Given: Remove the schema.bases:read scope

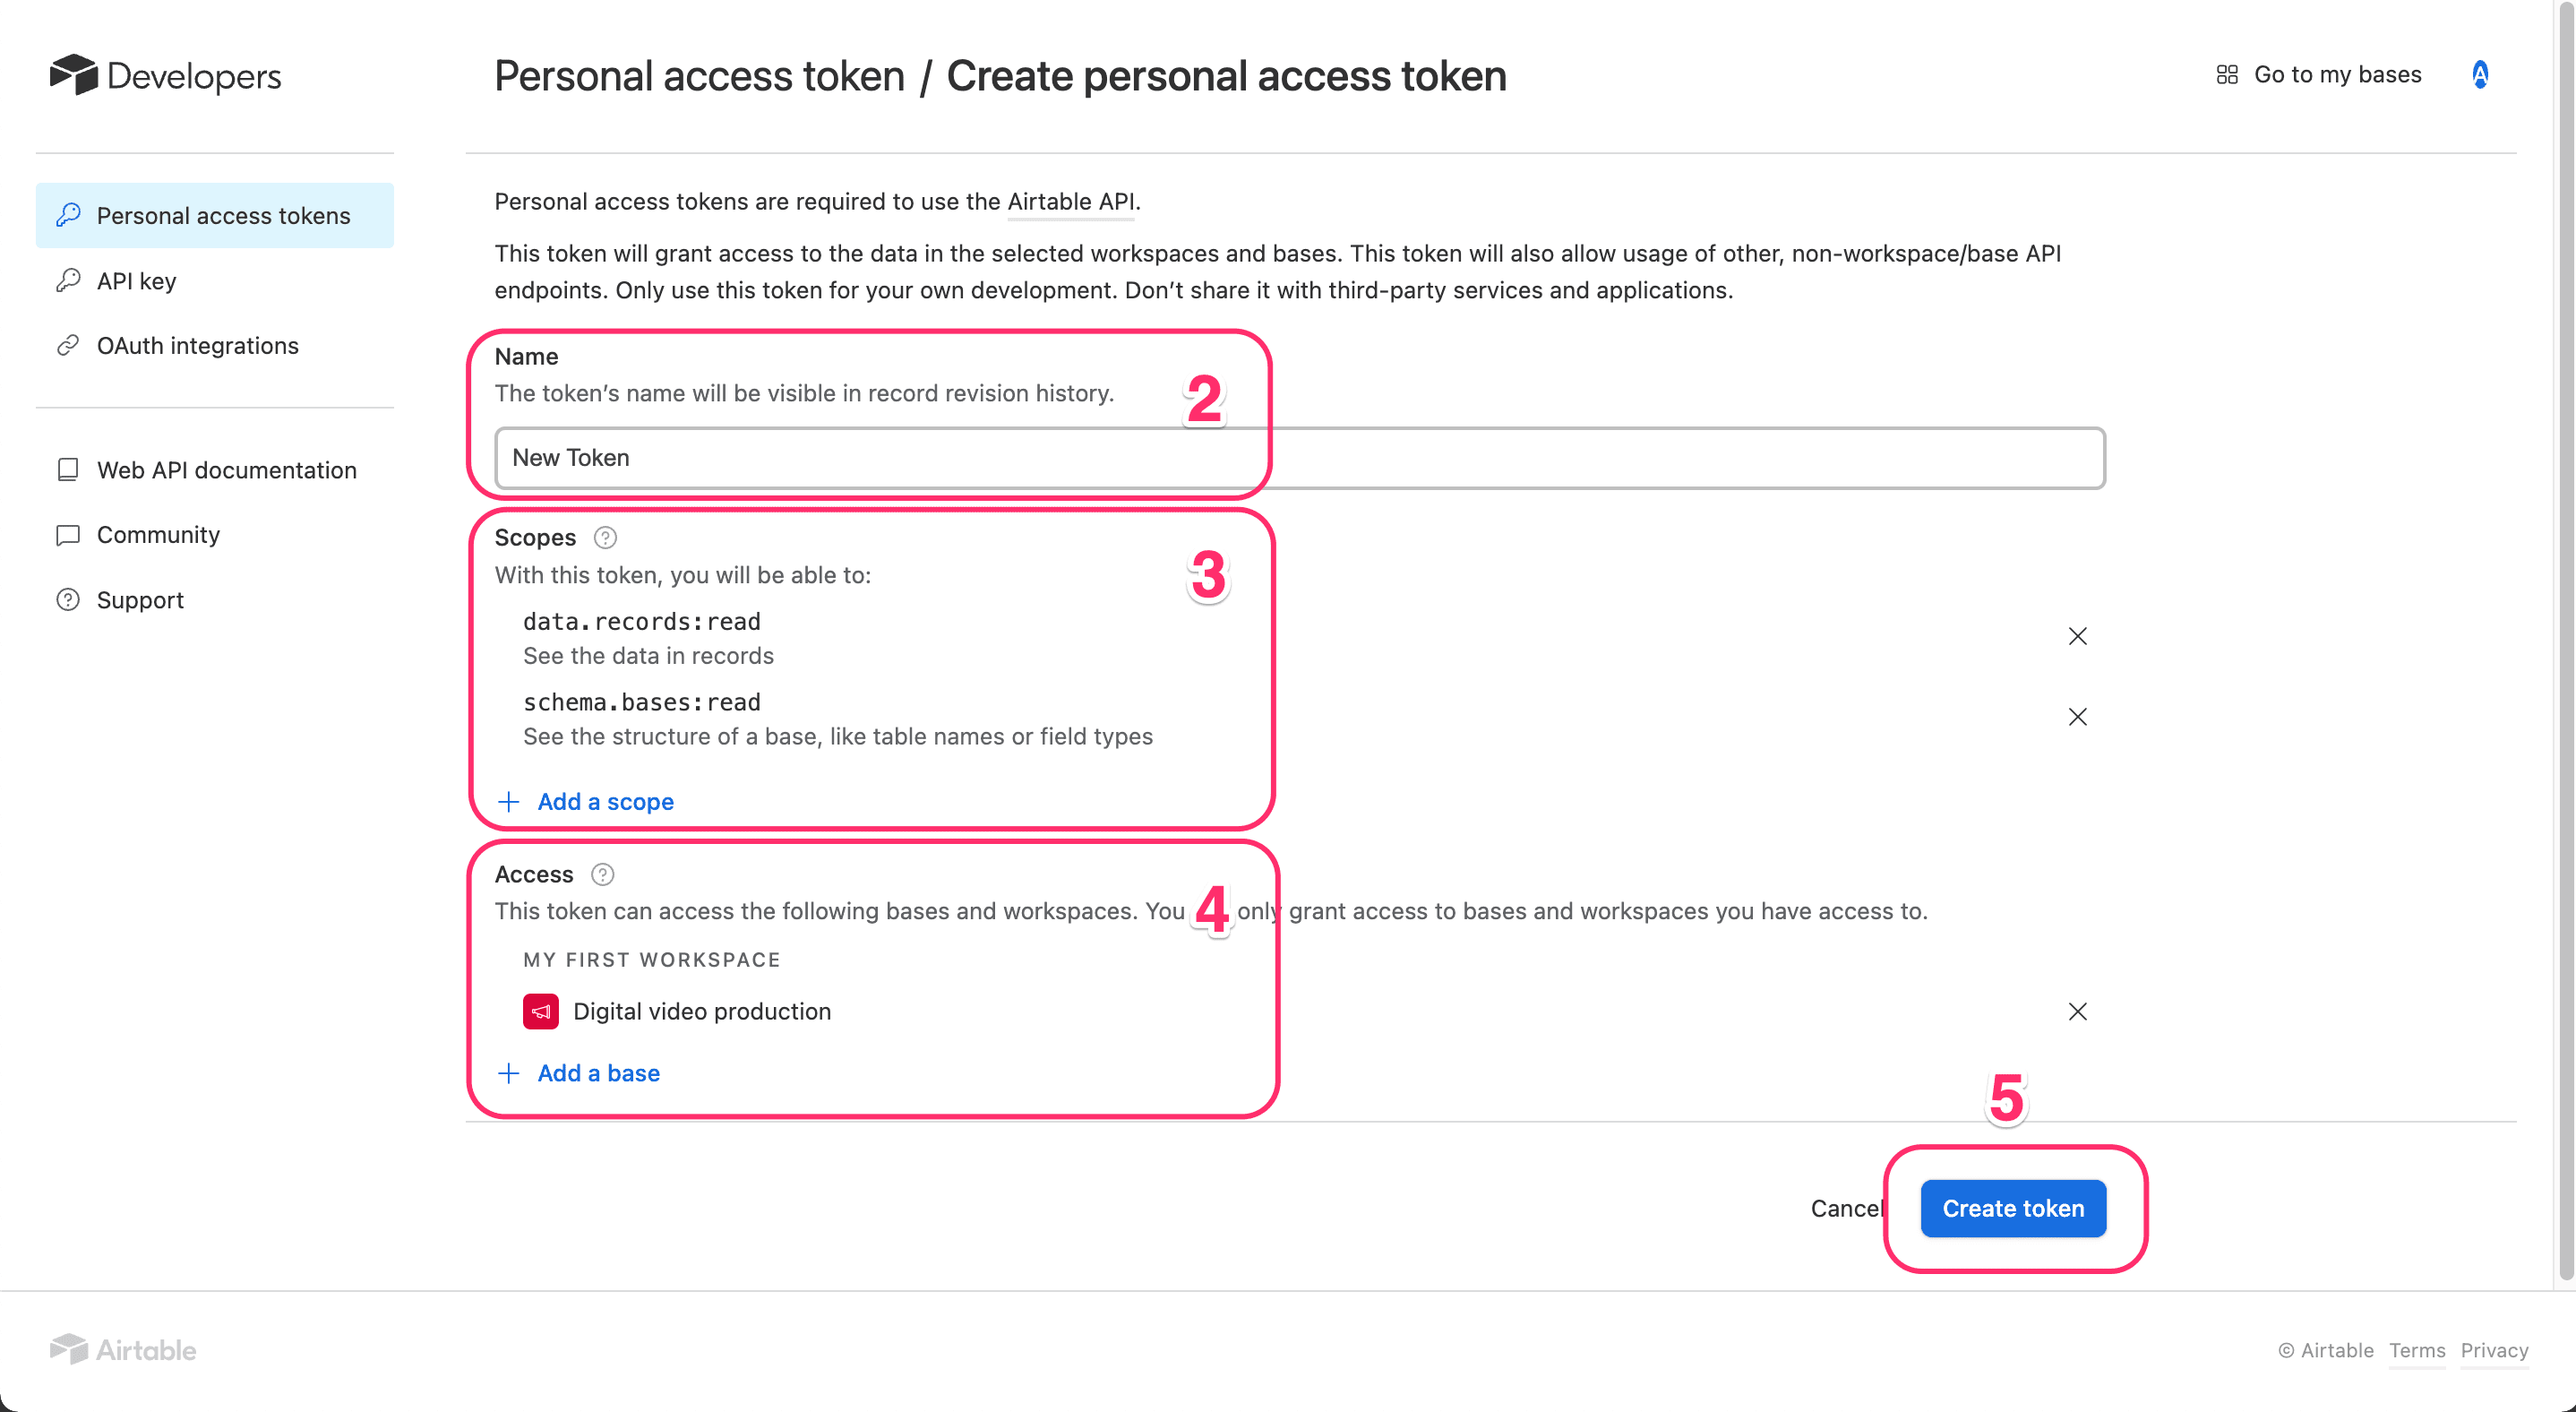Looking at the screenshot, I should click(2077, 717).
